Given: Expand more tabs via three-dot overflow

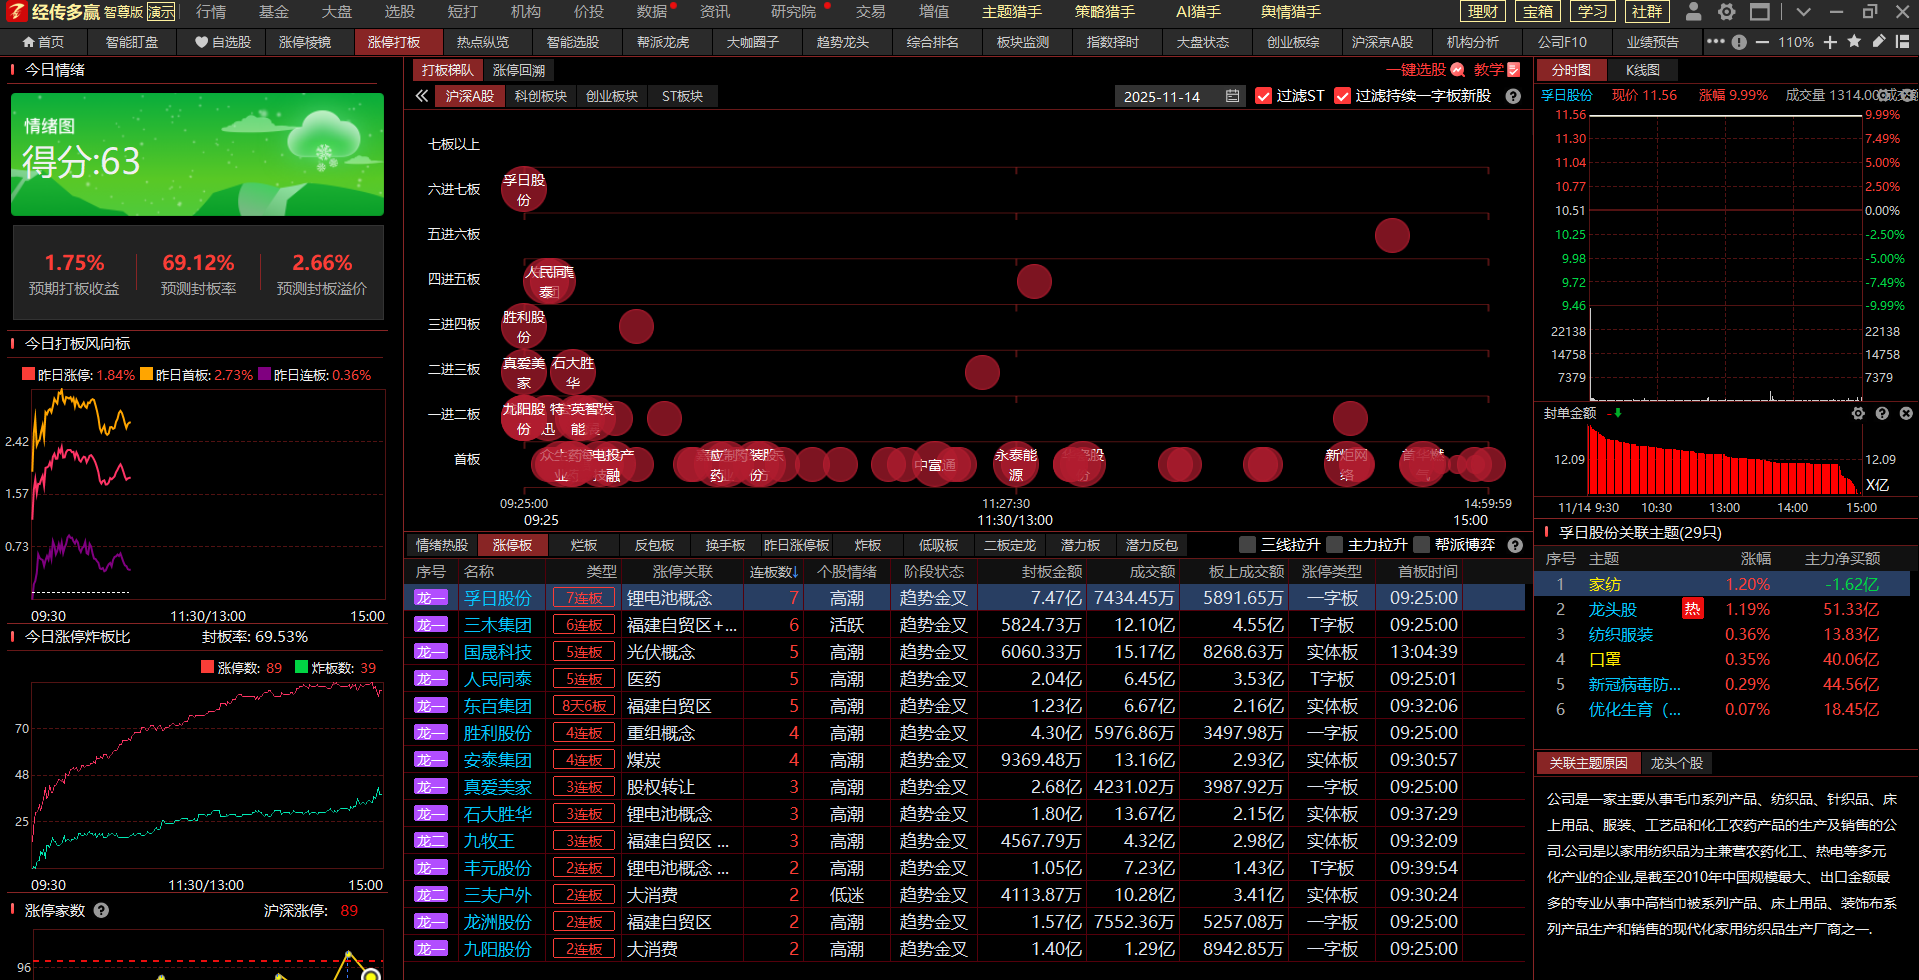Looking at the screenshot, I should click(1715, 42).
